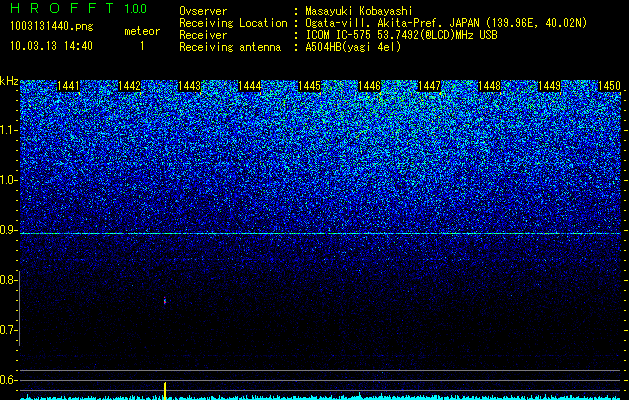Click the gray vertical range bar beside 0.8

[x=20, y=308]
